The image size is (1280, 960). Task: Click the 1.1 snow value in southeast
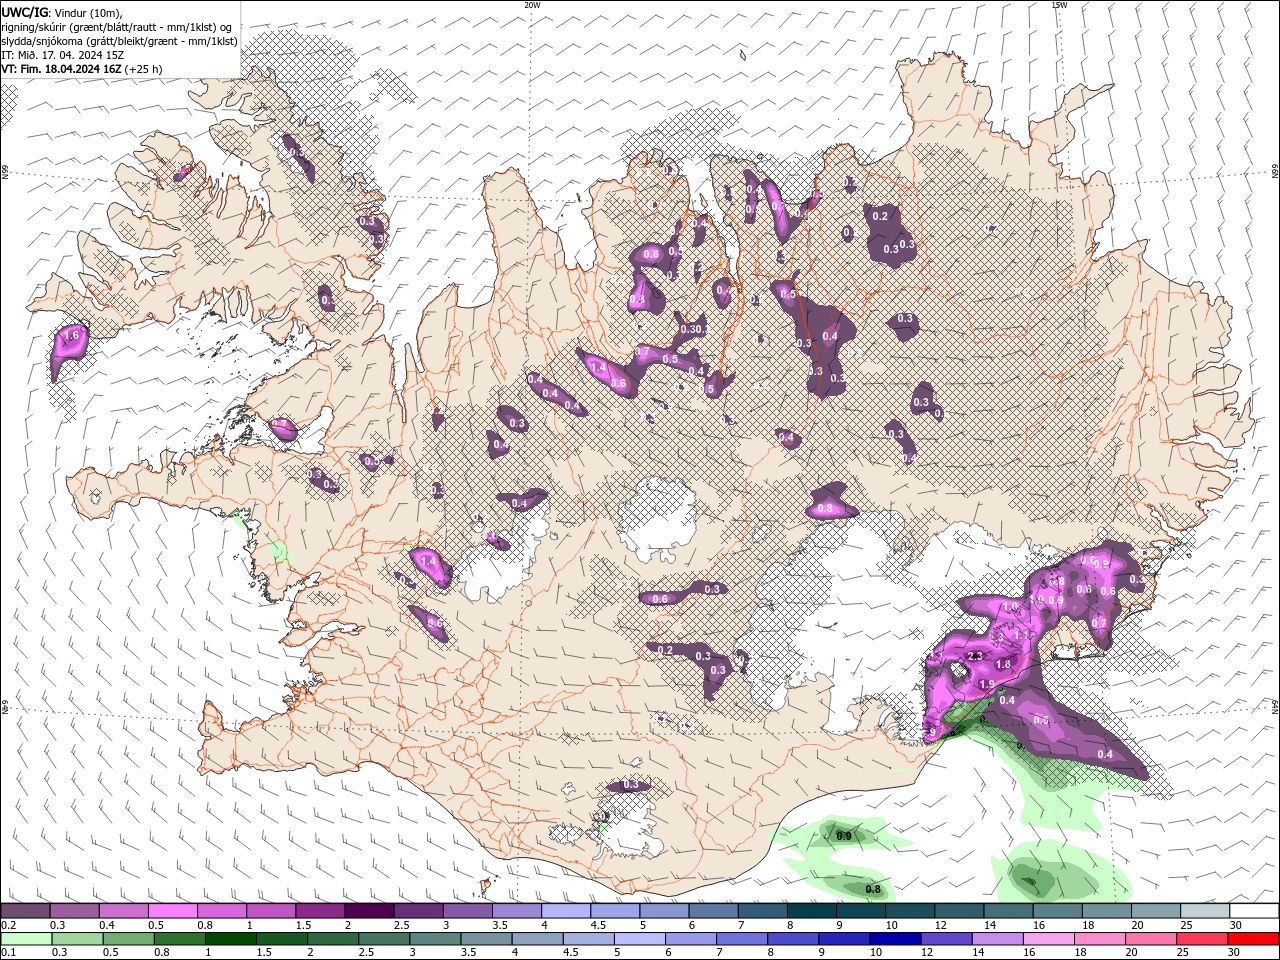point(1021,634)
